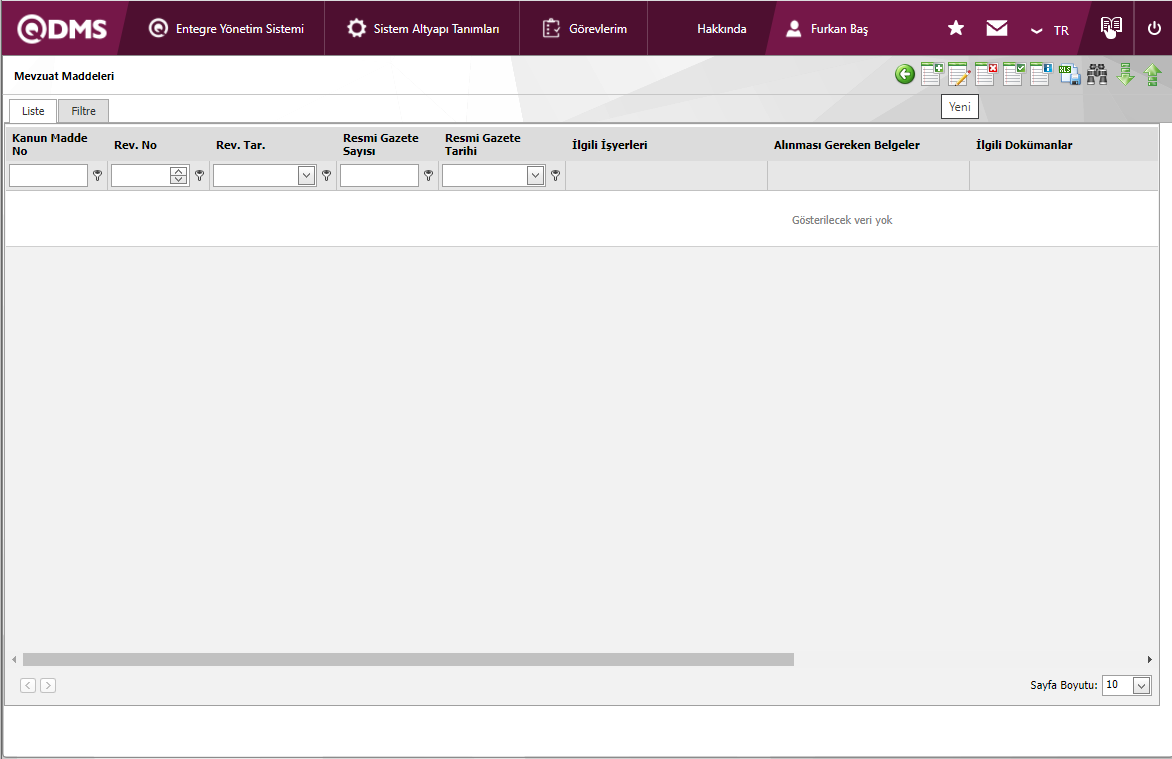Focus the Rev. No filter field

pos(141,176)
